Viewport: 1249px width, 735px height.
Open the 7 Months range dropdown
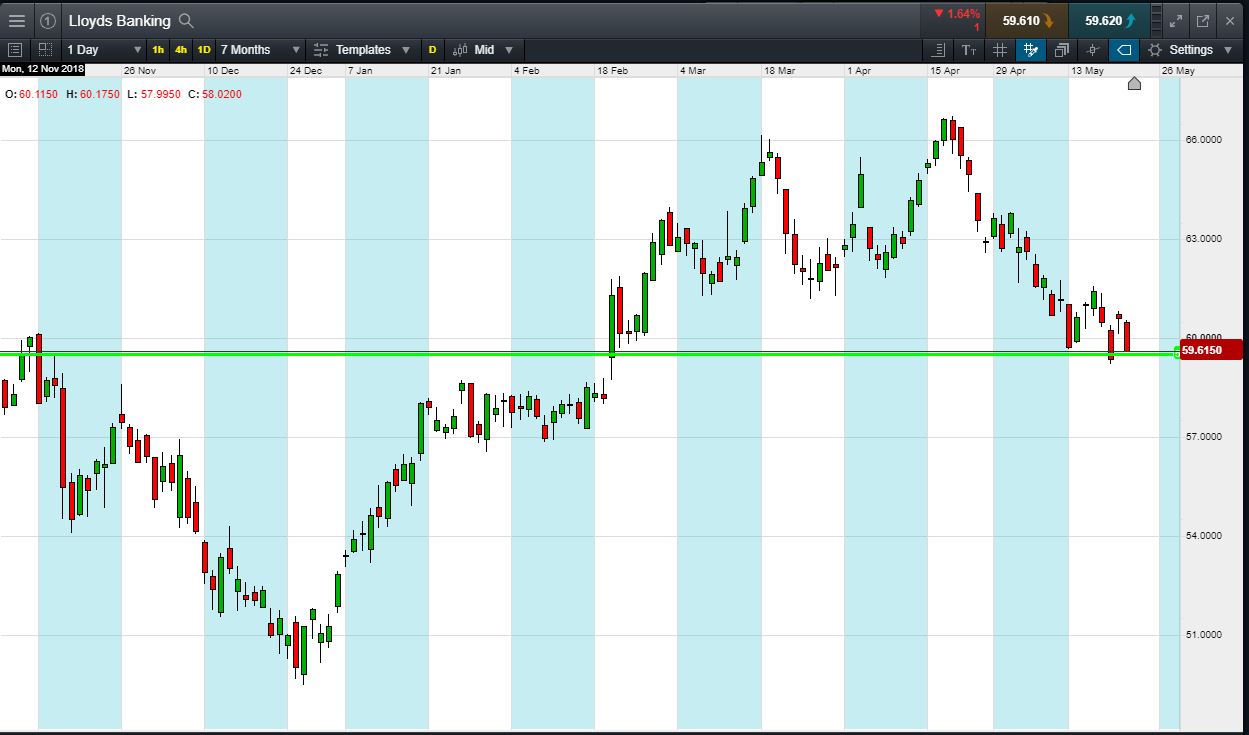click(259, 49)
